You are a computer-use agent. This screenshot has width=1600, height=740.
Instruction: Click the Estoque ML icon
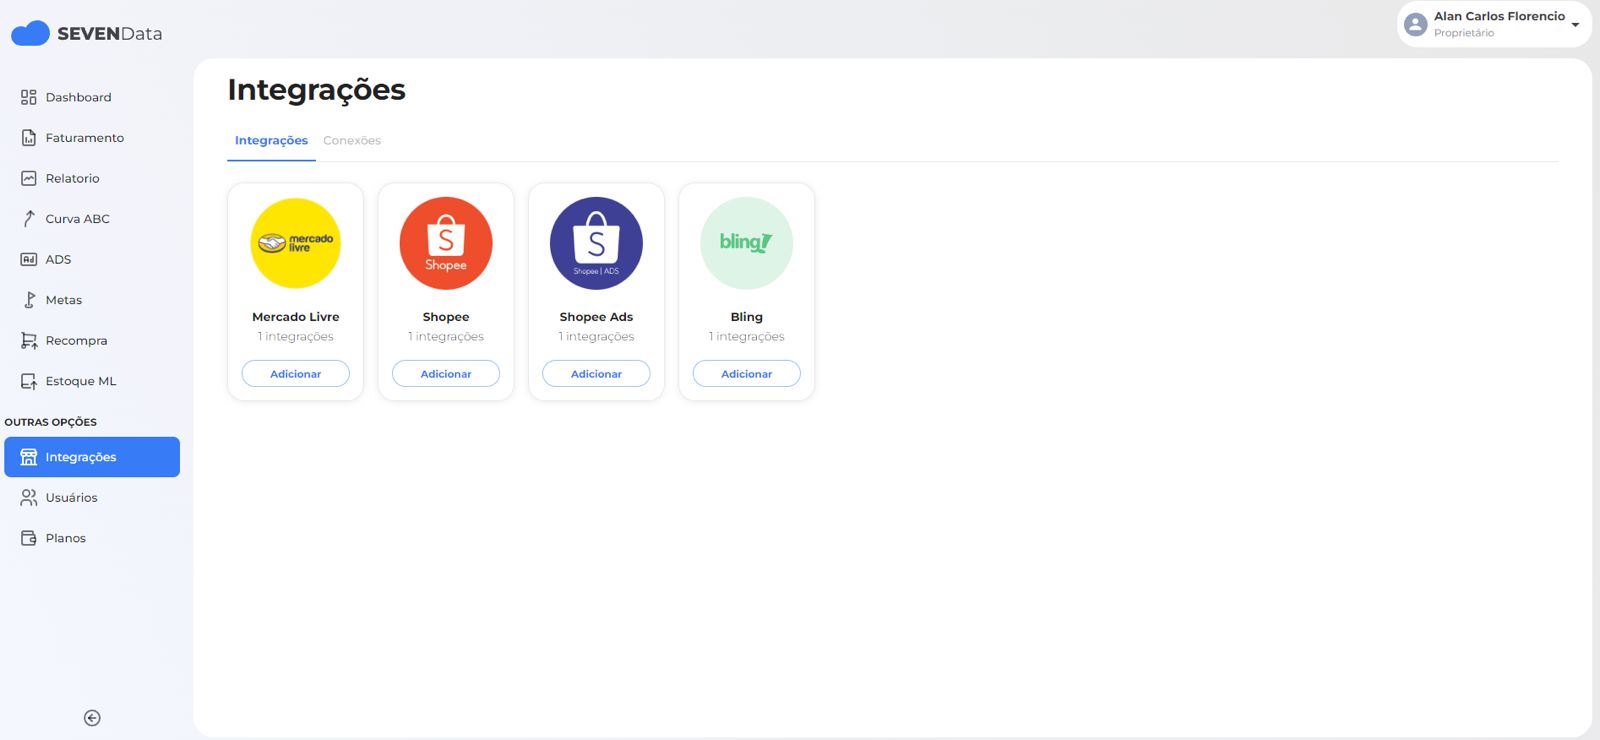tap(29, 381)
